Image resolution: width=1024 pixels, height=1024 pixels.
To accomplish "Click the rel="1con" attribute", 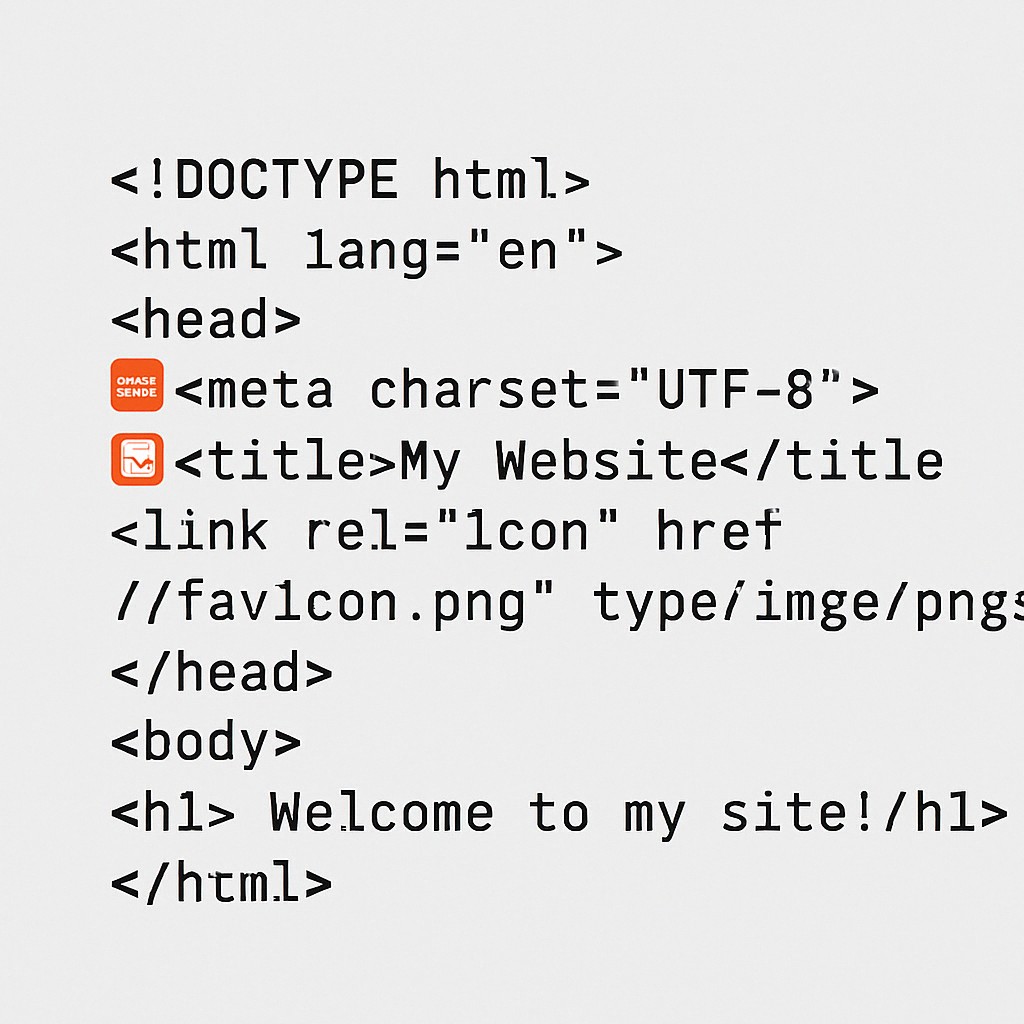I will pos(462,530).
